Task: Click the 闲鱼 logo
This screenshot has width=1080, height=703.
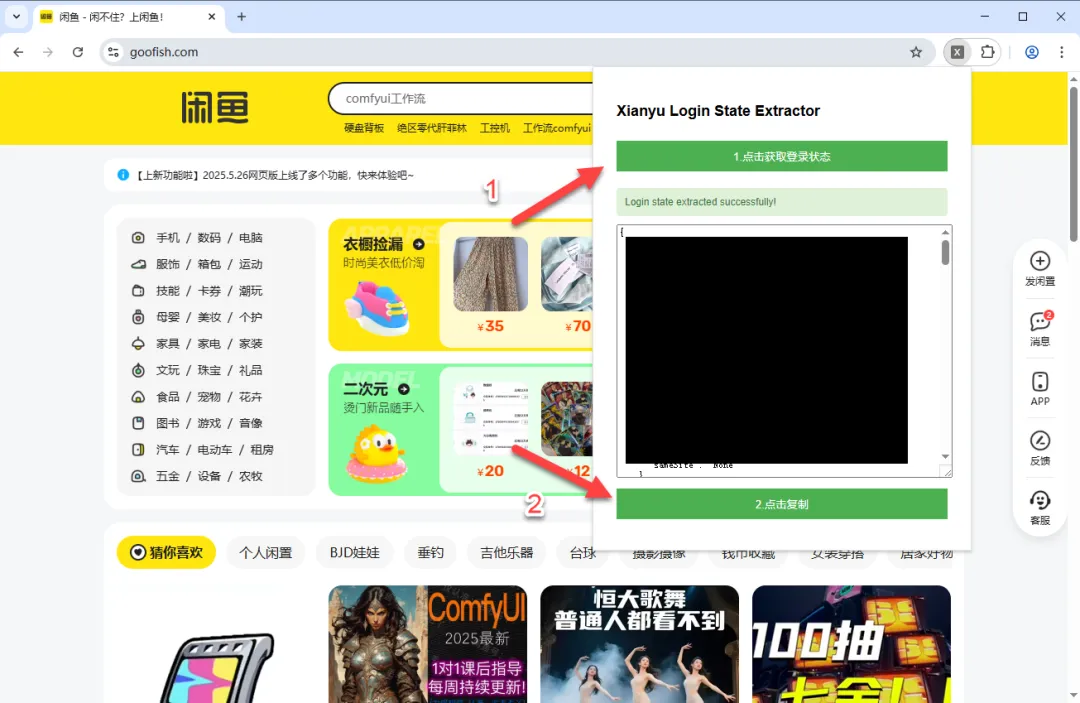Action: 214,108
